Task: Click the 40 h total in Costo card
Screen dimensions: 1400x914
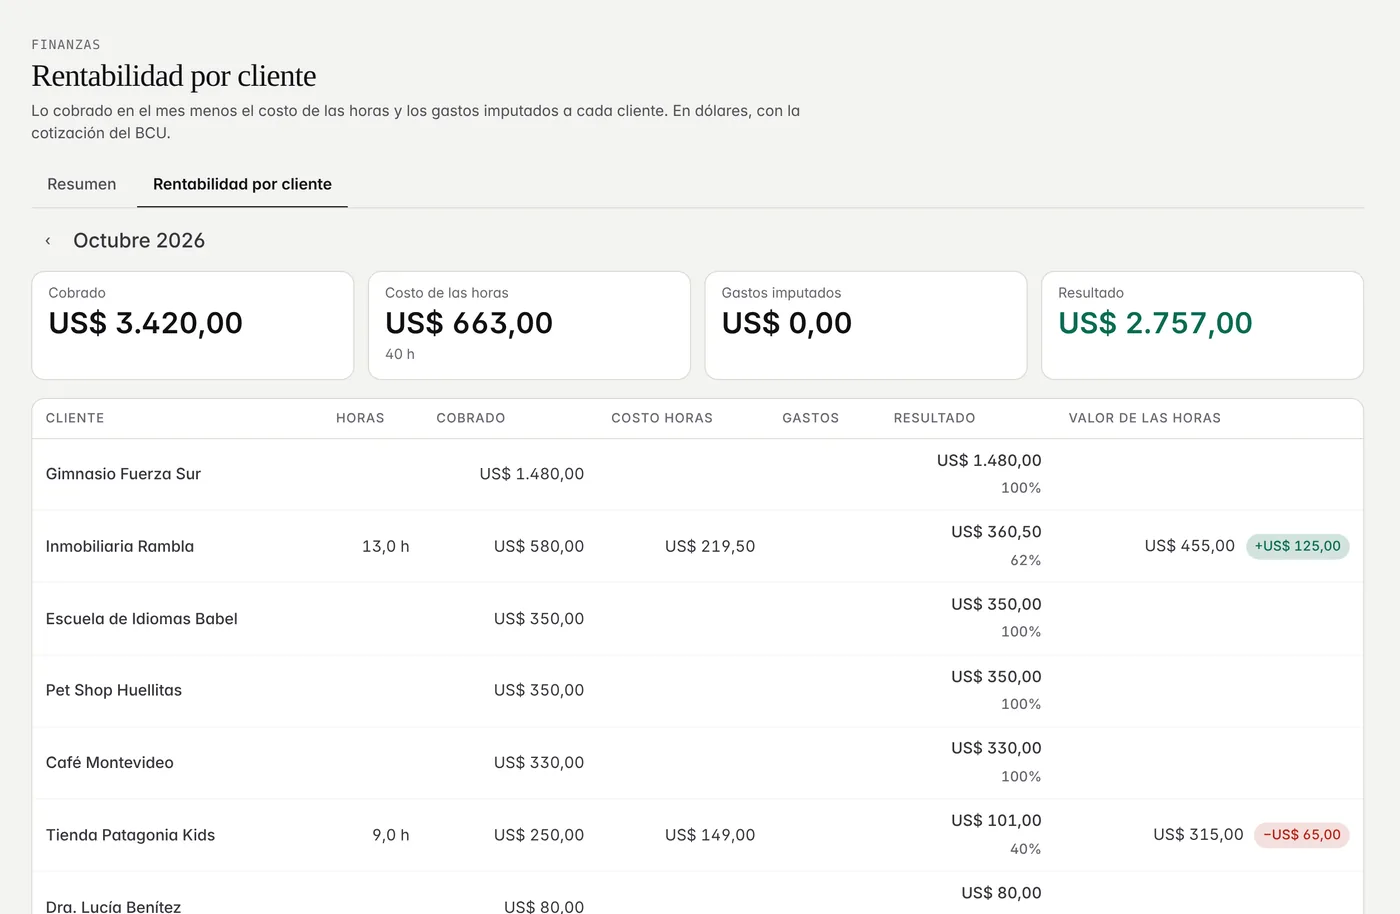Action: pyautogui.click(x=400, y=354)
